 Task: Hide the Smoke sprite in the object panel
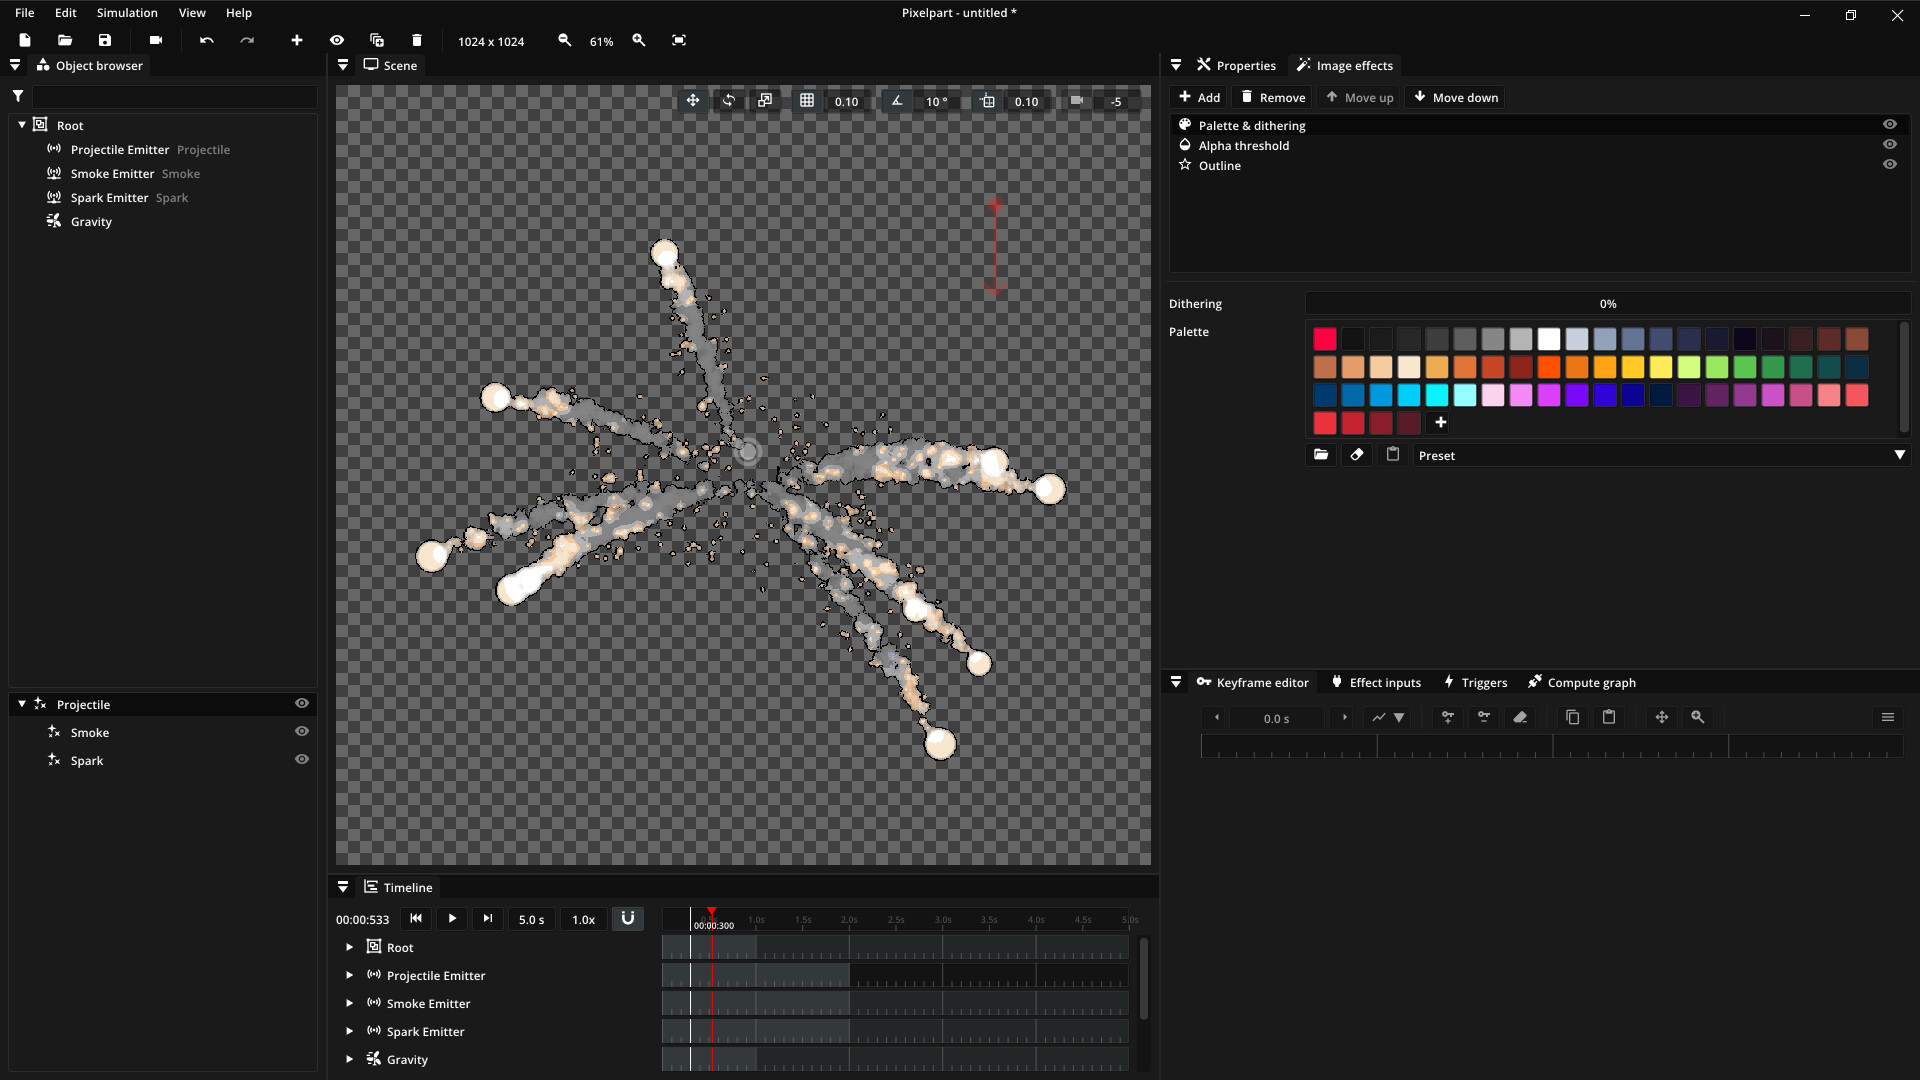tap(302, 731)
